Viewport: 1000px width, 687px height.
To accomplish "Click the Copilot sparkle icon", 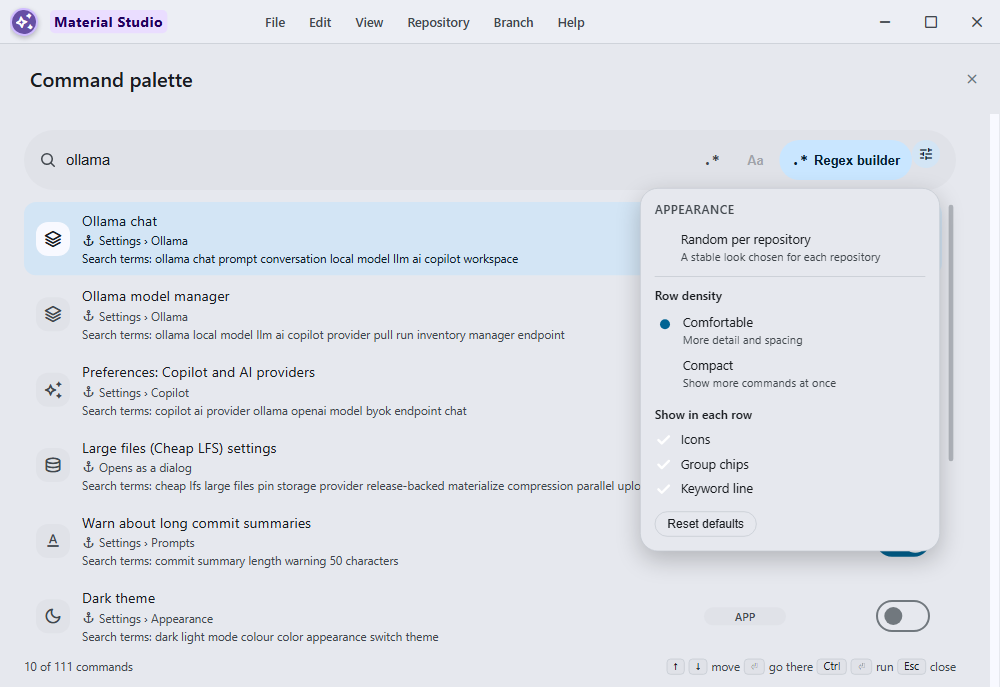I will pyautogui.click(x=53, y=390).
